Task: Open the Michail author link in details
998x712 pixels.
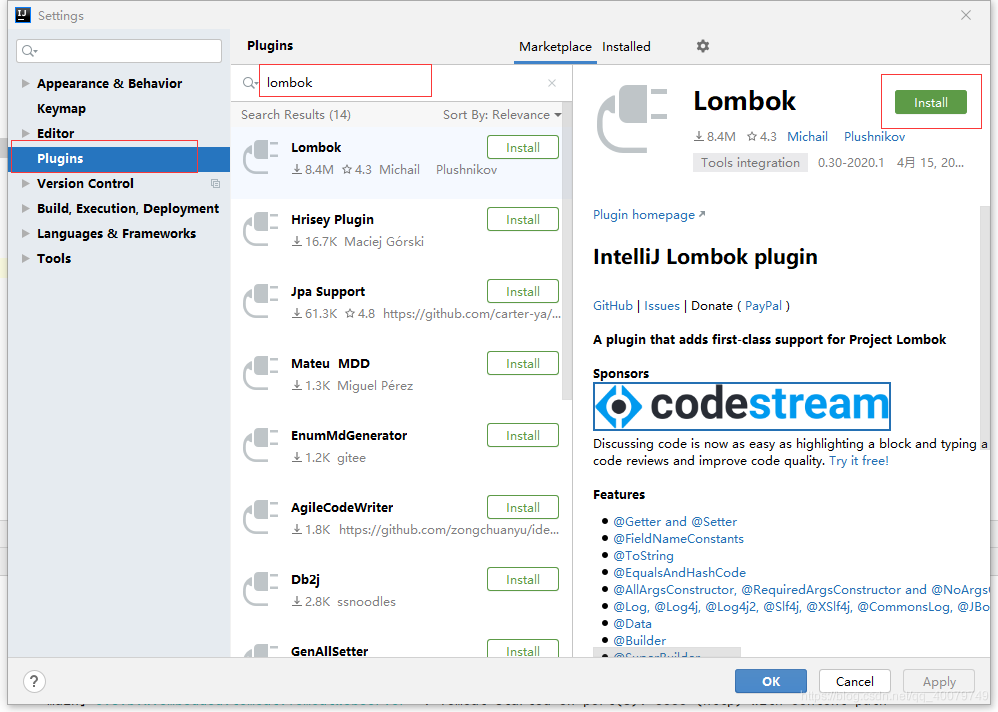Action: [807, 137]
